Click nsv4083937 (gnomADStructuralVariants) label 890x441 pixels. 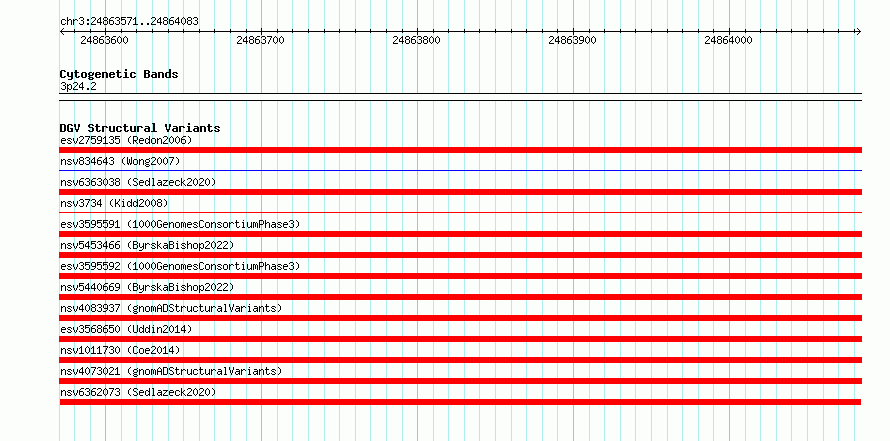click(171, 308)
